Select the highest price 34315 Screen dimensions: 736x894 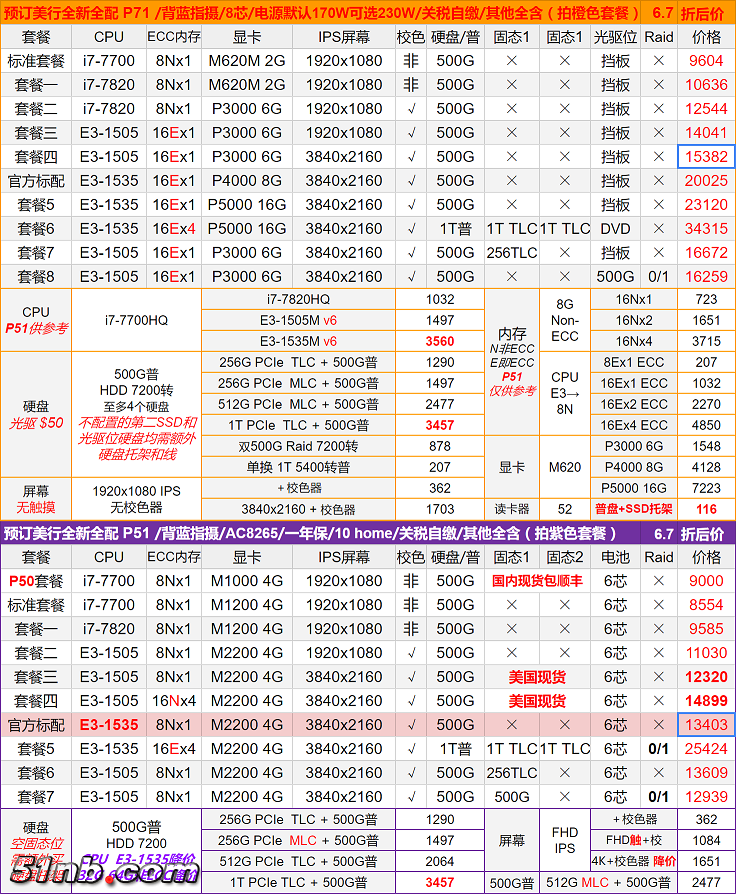click(706, 229)
